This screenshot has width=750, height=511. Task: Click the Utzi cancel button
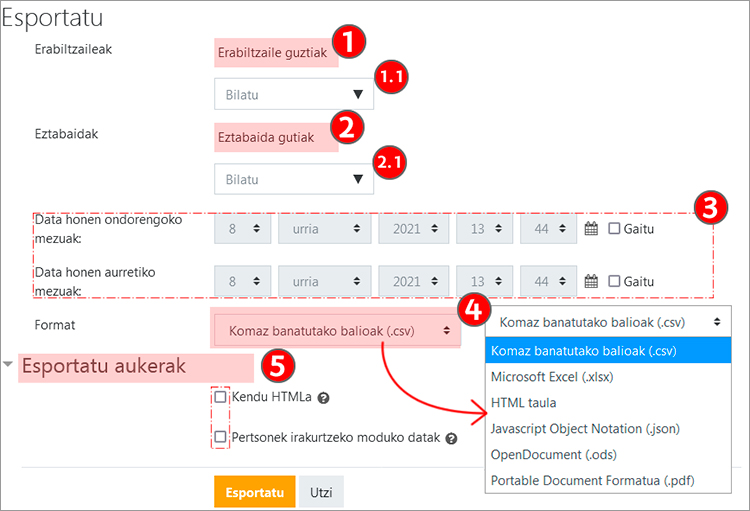coord(321,493)
